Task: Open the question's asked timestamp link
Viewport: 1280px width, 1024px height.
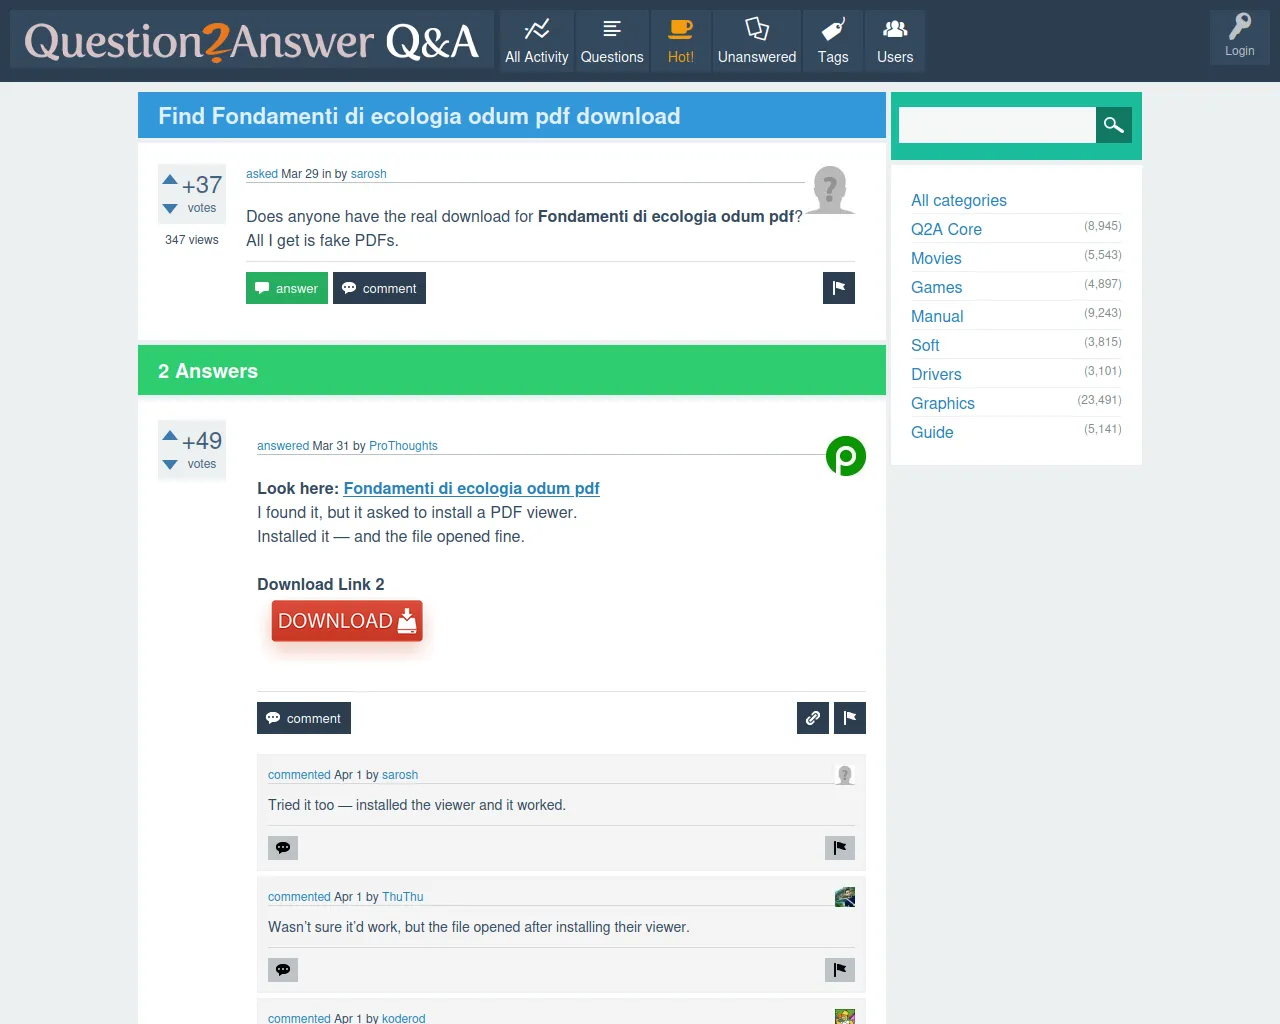Action: [x=262, y=174]
